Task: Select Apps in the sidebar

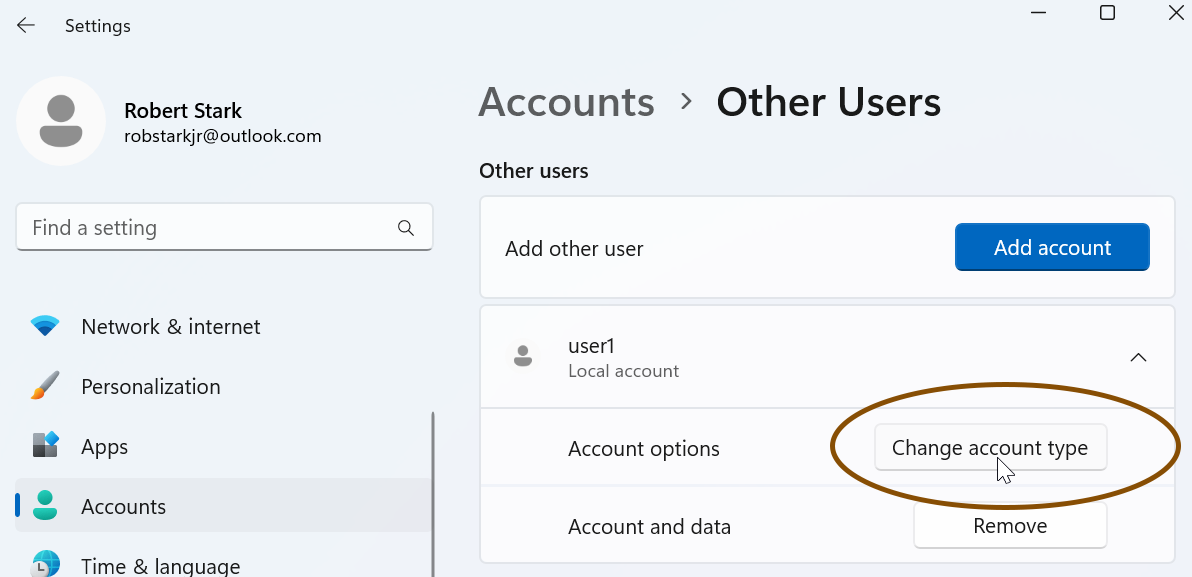Action: [224, 446]
